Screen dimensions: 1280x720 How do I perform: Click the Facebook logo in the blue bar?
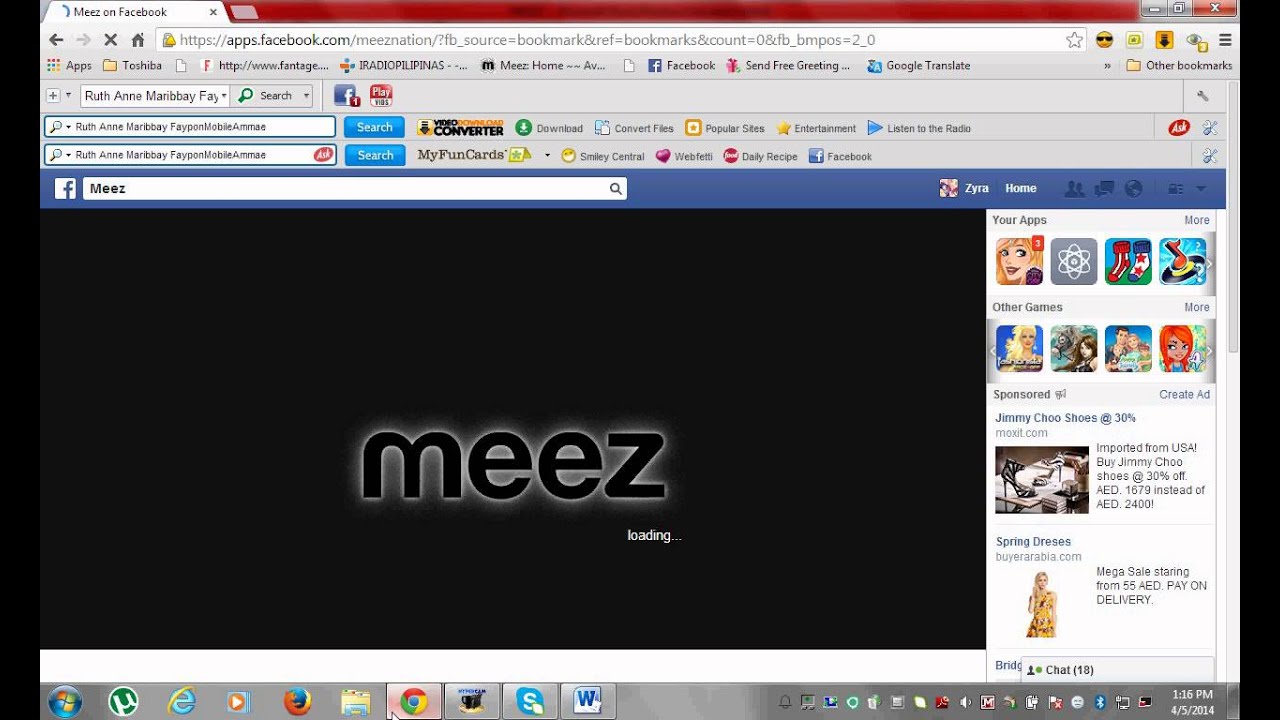tap(65, 188)
